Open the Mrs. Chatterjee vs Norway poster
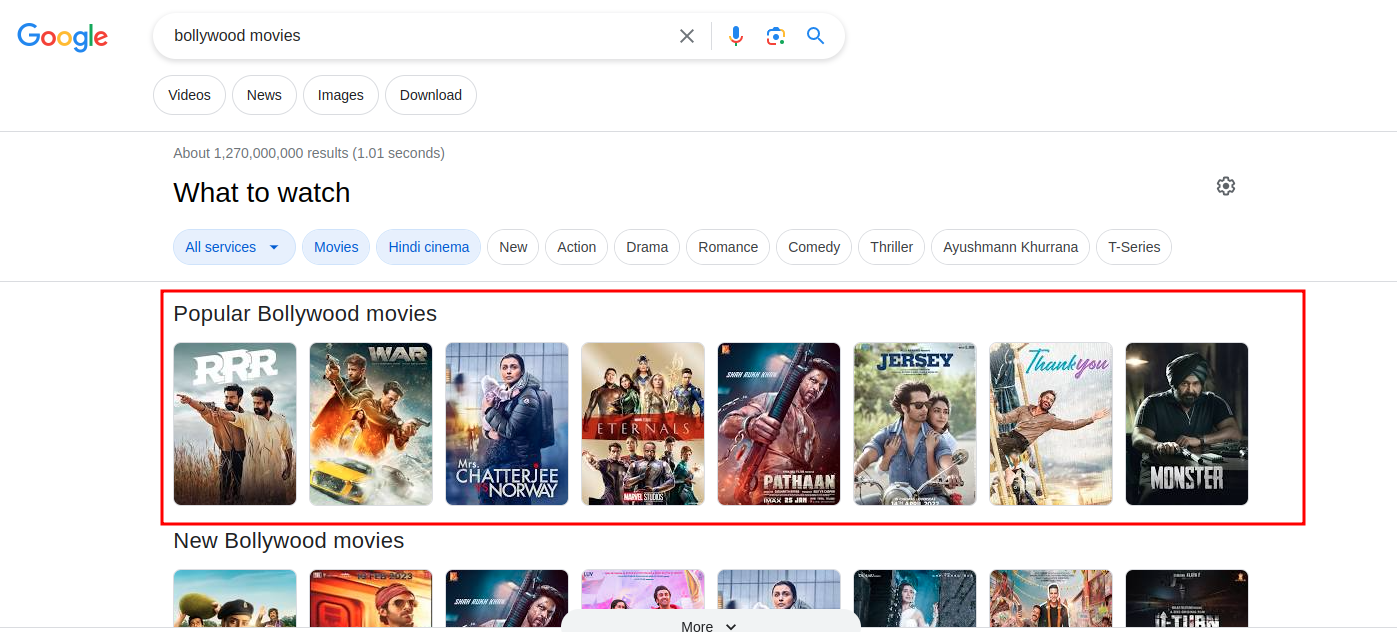Image resolution: width=1397 pixels, height=632 pixels. pyautogui.click(x=507, y=424)
